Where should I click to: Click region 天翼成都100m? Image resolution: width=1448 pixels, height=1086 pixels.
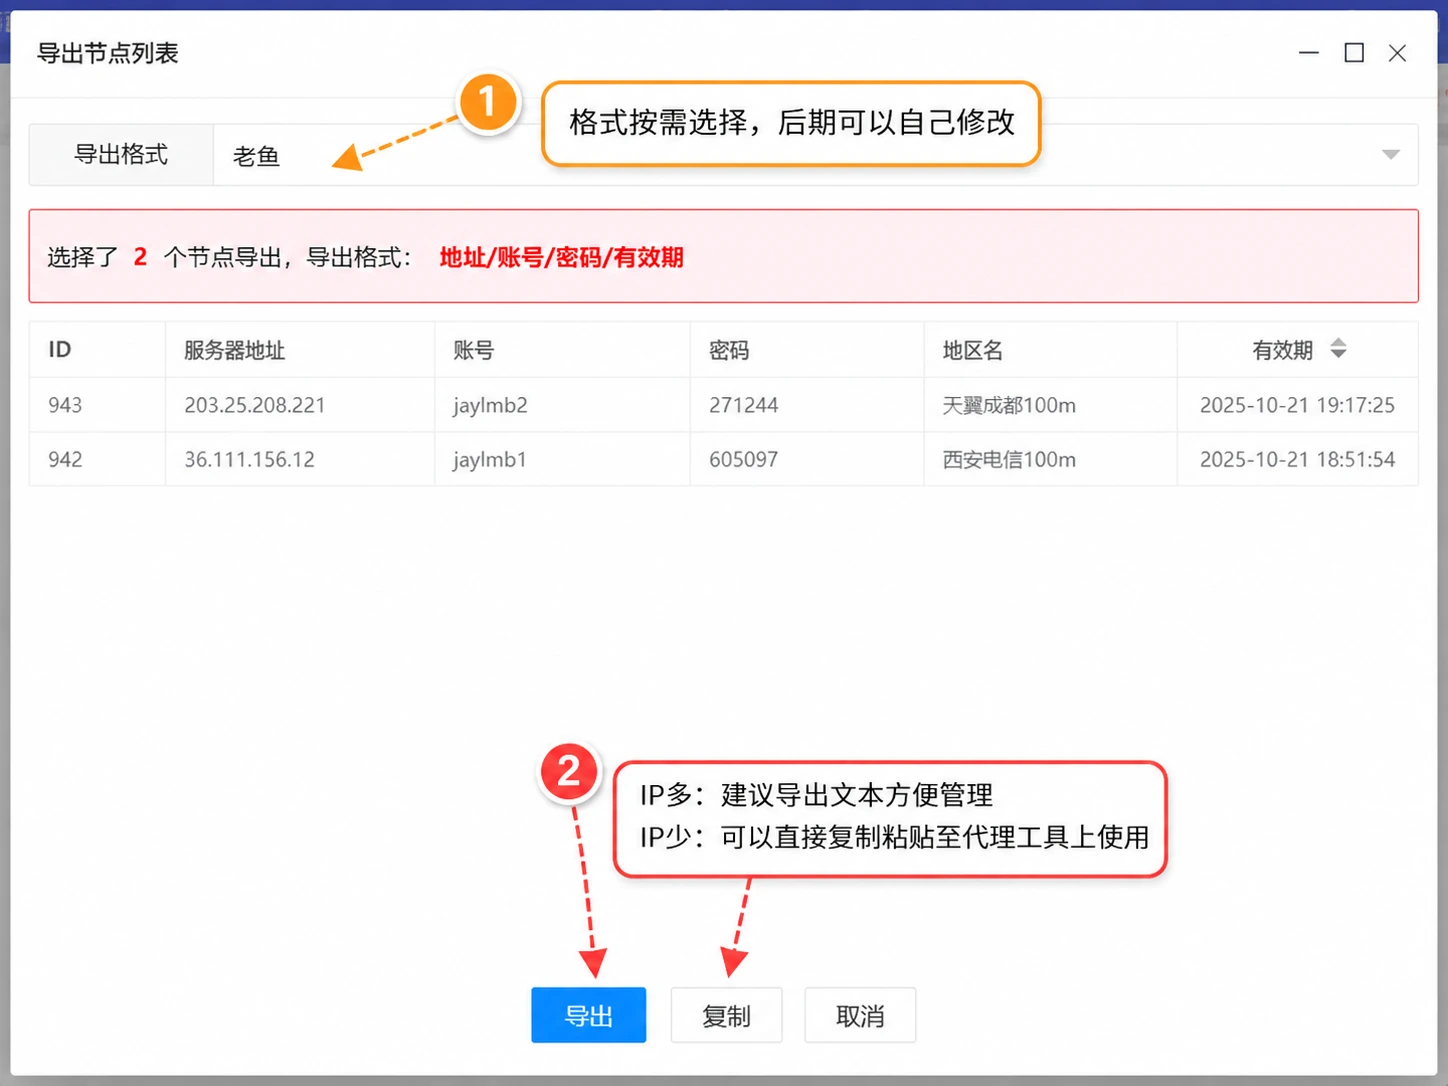(1009, 405)
